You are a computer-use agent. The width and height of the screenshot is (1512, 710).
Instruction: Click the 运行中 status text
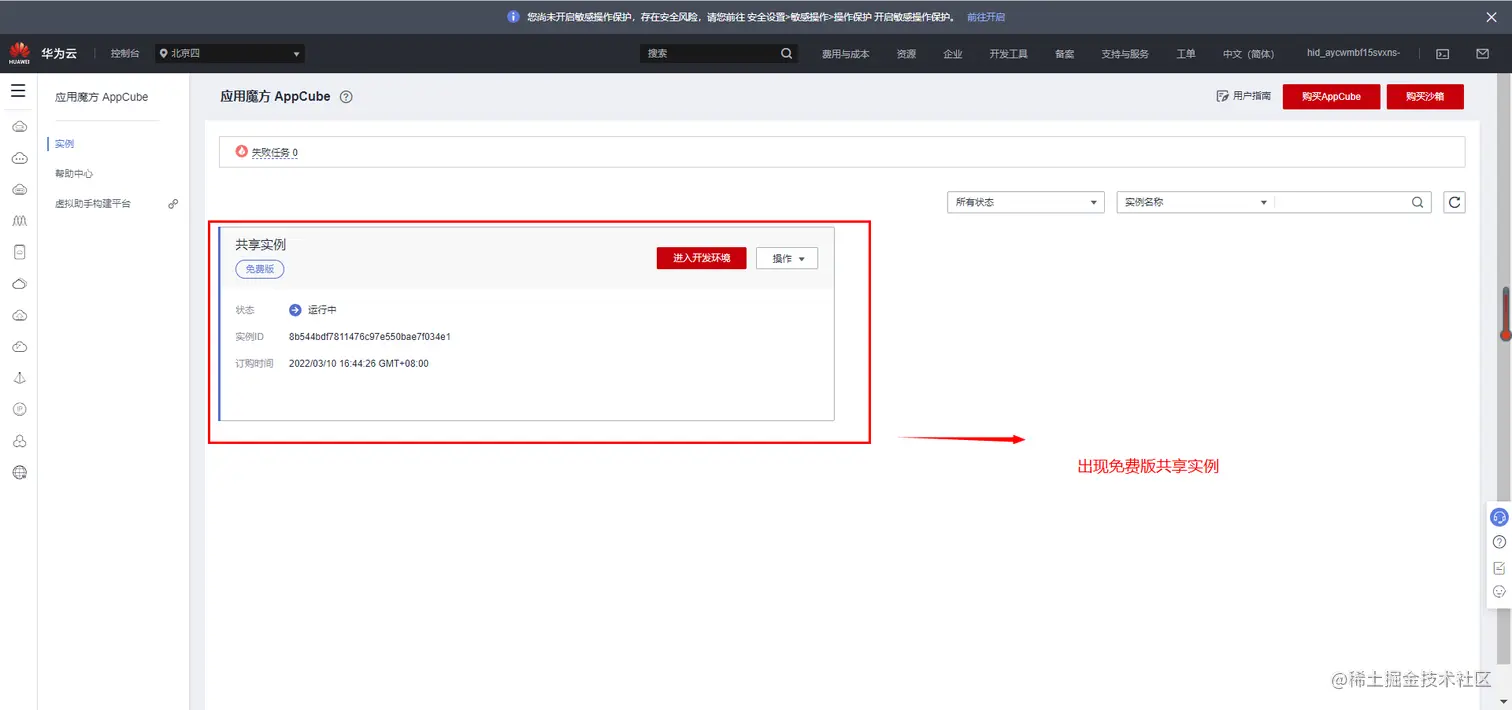322,310
